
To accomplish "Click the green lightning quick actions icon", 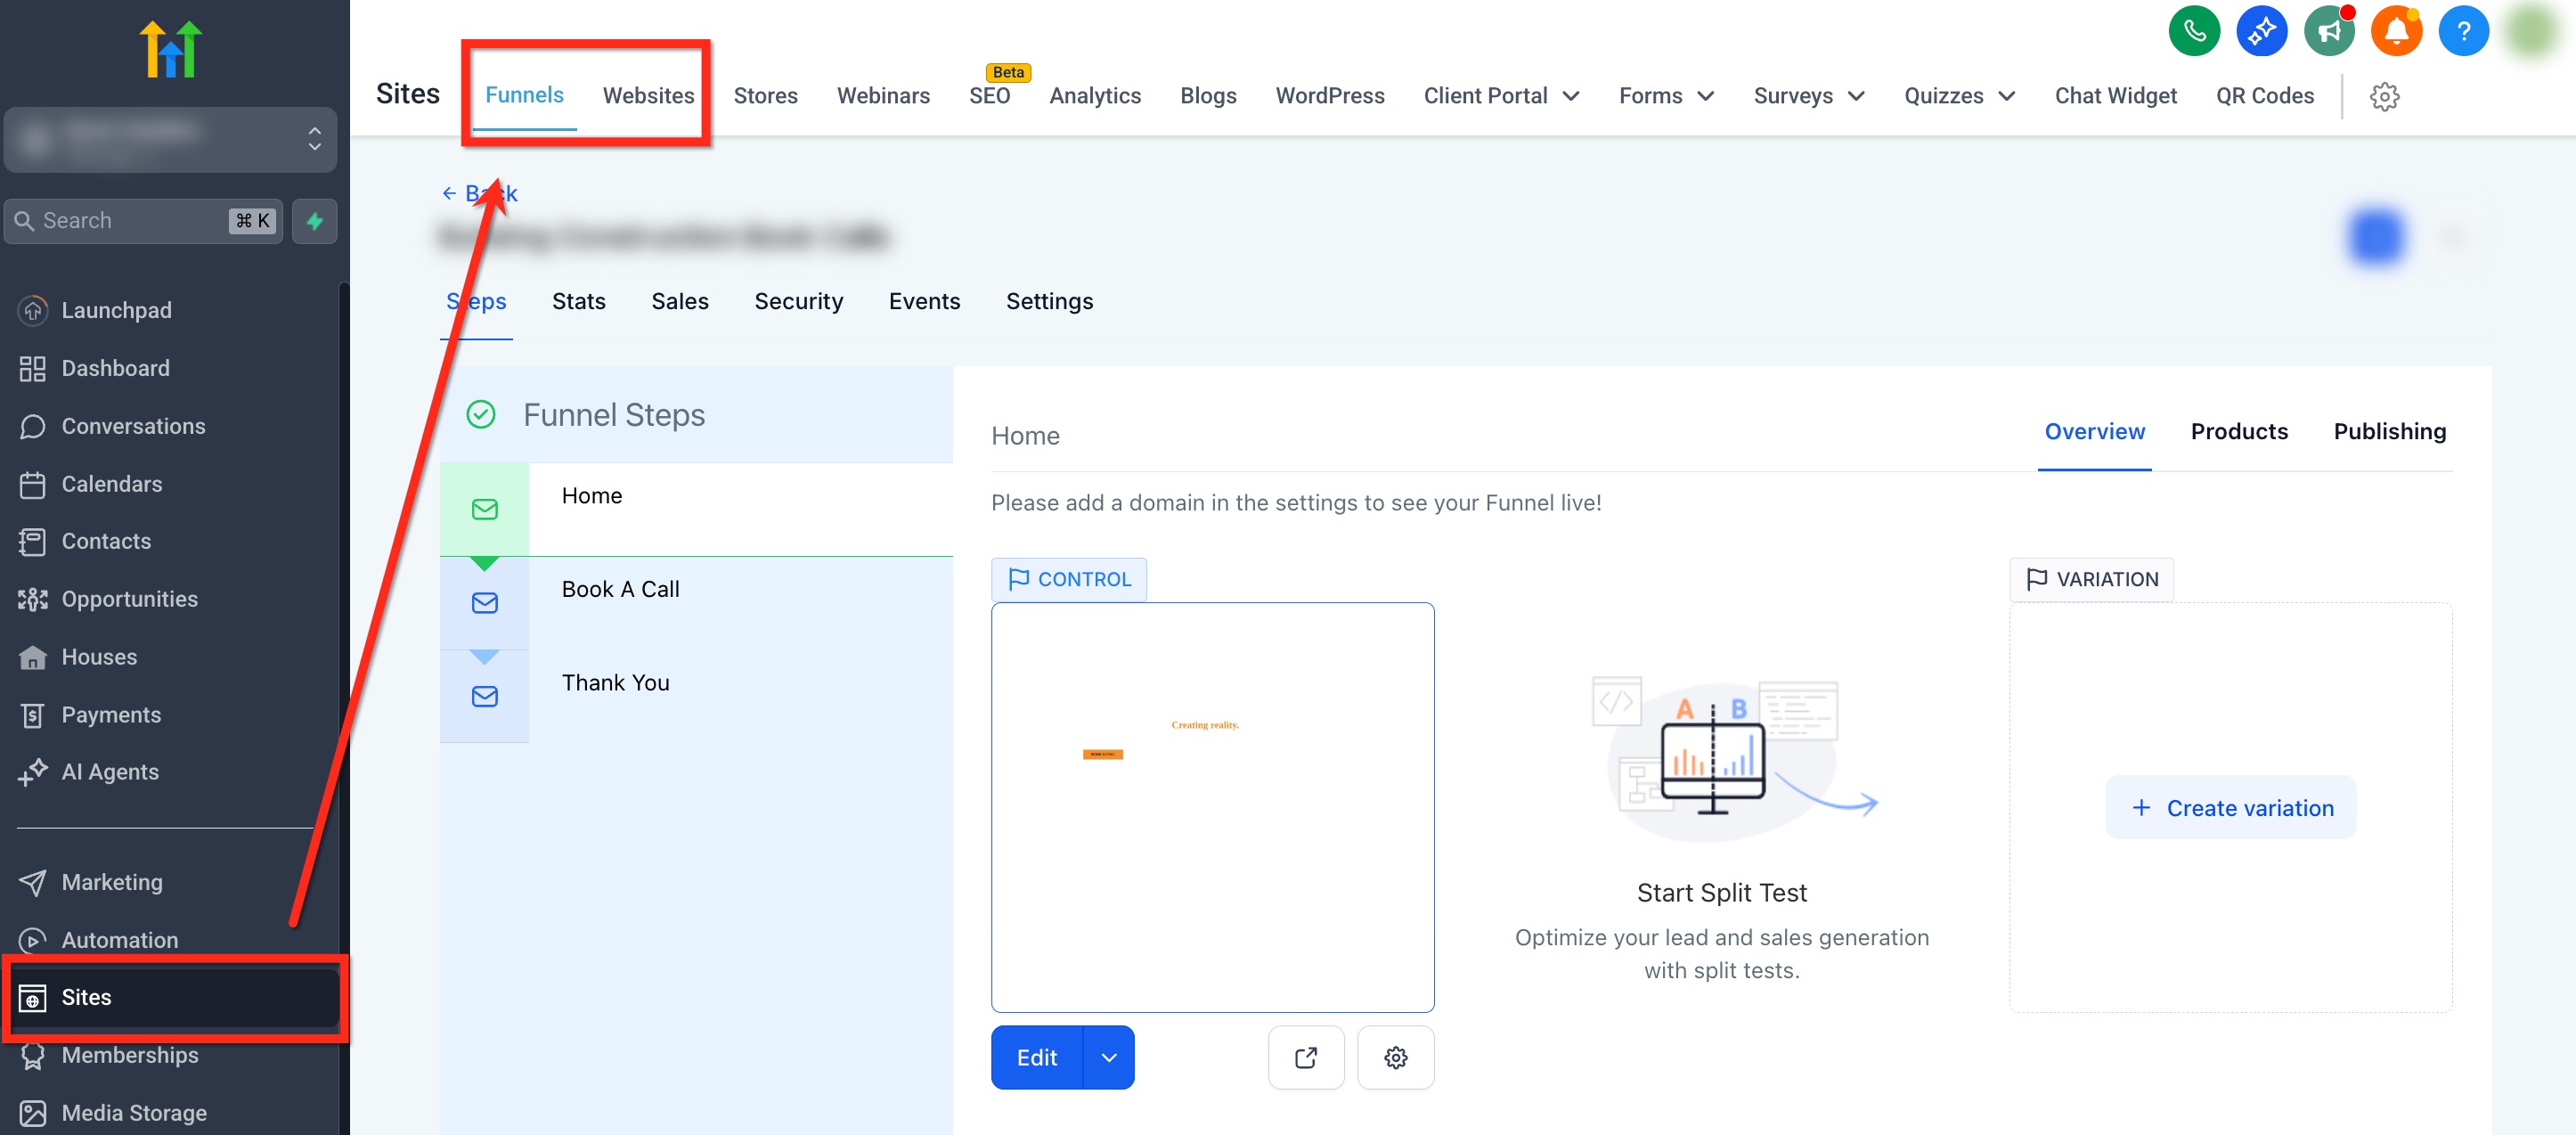I will point(314,221).
